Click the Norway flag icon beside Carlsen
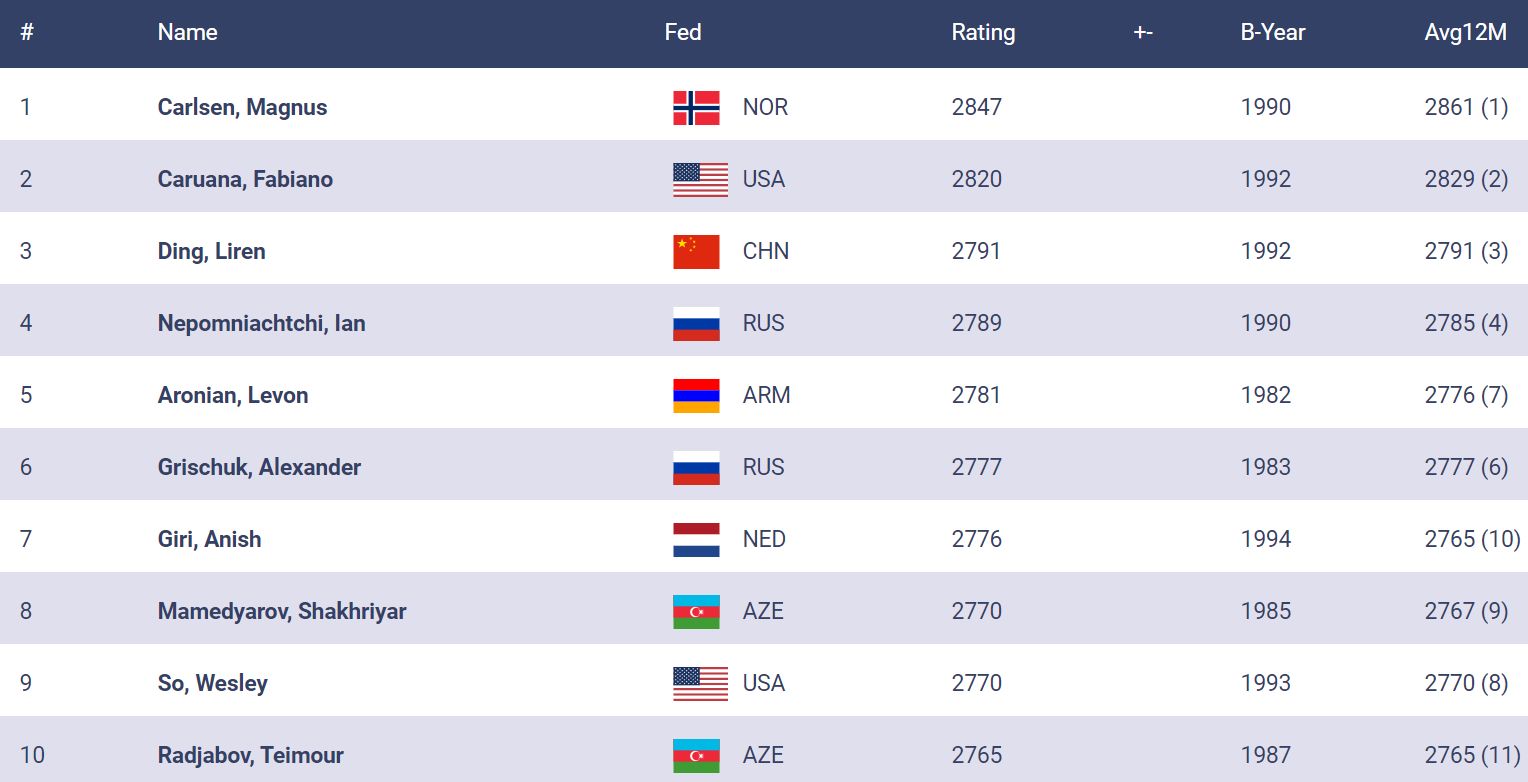The image size is (1528, 782). click(x=696, y=108)
